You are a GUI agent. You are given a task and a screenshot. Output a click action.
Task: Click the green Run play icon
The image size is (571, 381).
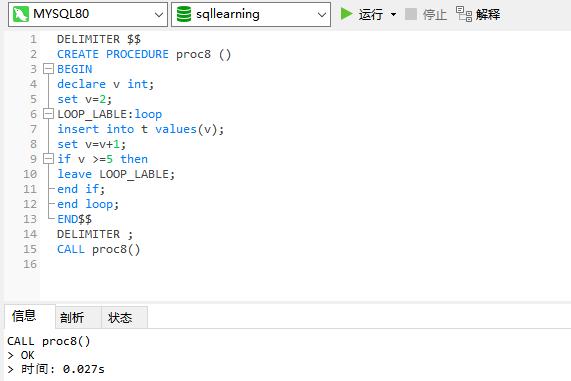click(346, 14)
